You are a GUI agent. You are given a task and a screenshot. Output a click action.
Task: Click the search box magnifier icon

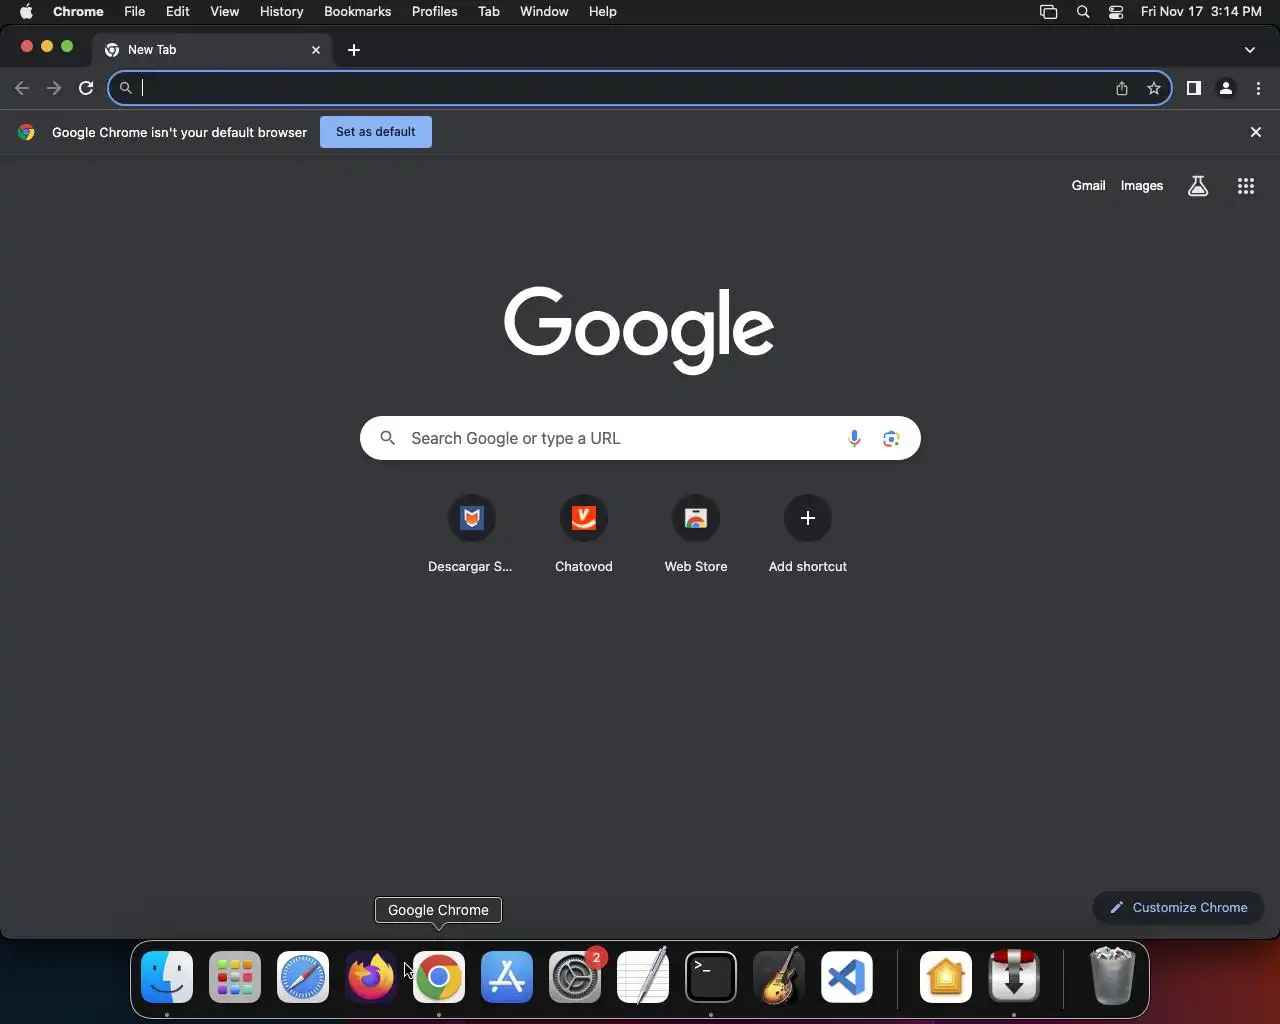(388, 438)
